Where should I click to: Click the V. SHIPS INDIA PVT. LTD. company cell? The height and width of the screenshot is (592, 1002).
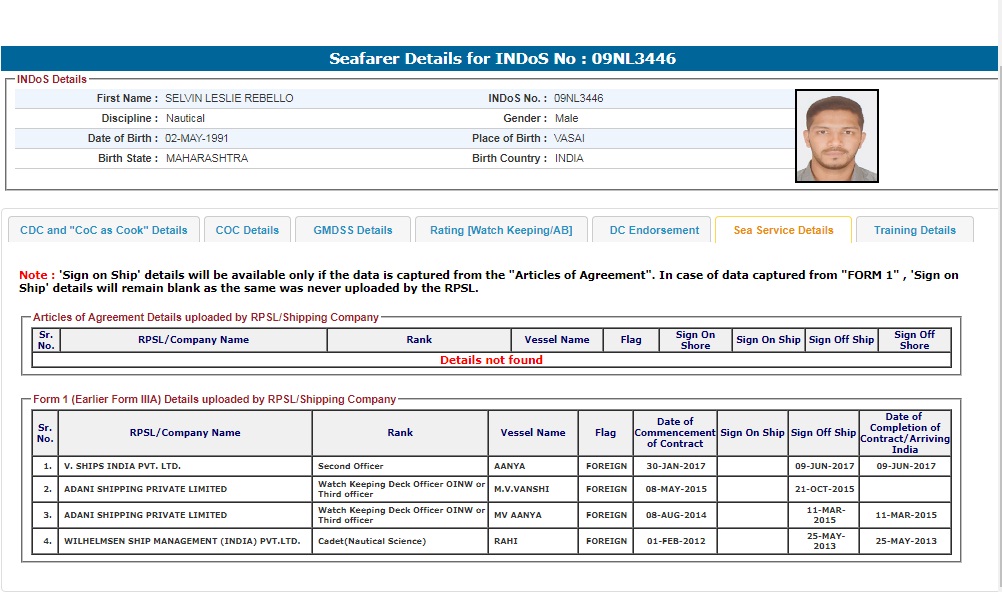122,466
